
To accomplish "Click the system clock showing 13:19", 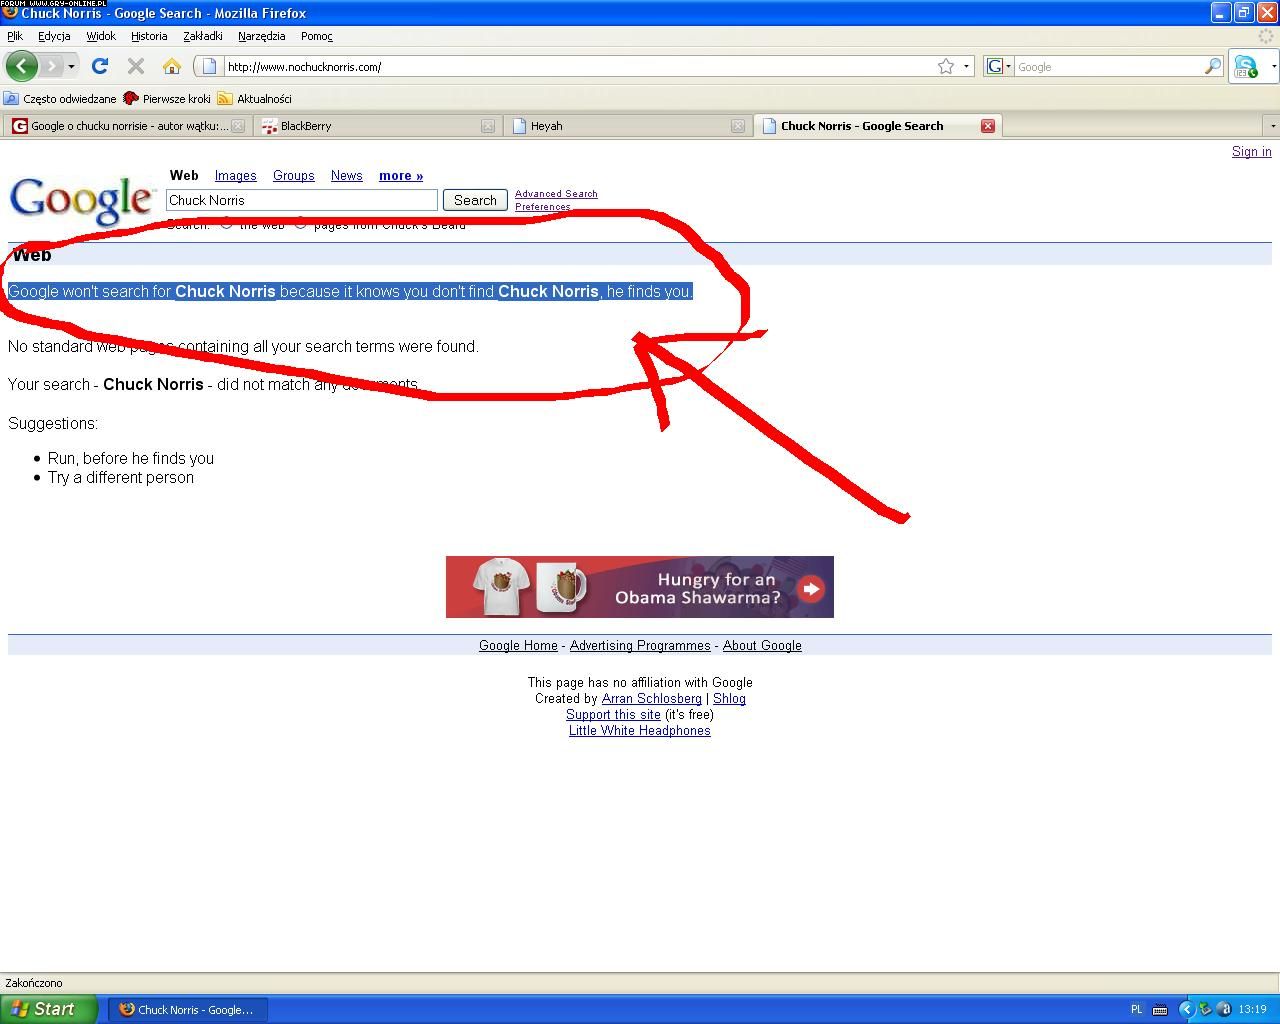I will [1252, 1010].
